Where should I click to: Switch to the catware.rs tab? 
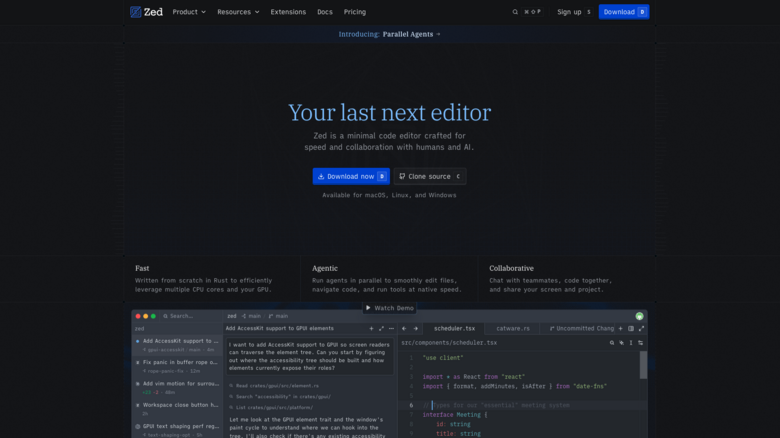point(513,328)
